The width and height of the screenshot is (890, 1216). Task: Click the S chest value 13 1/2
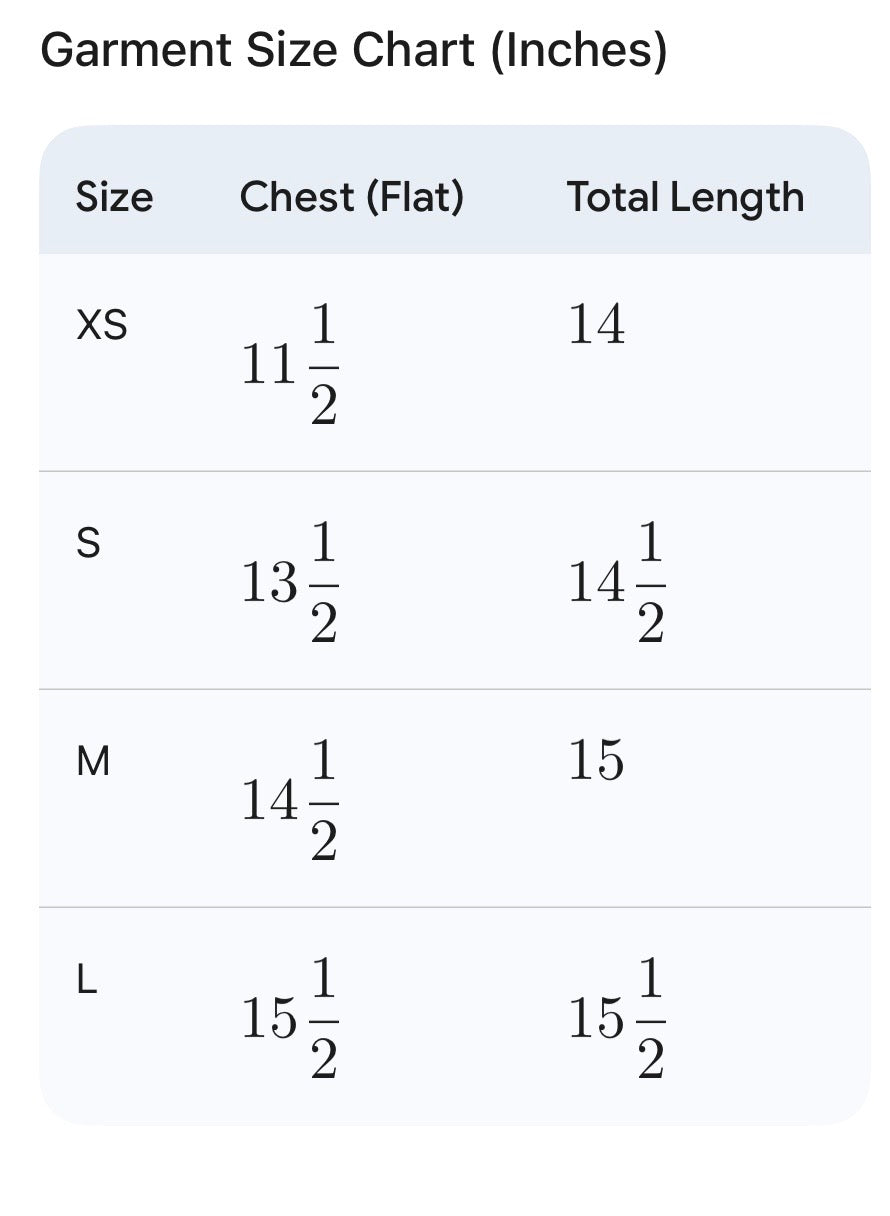291,584
